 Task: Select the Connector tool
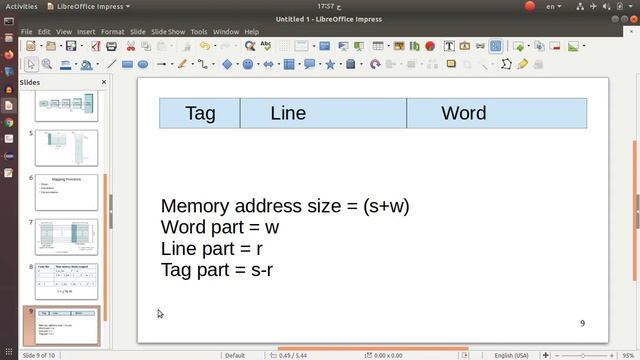203,64
